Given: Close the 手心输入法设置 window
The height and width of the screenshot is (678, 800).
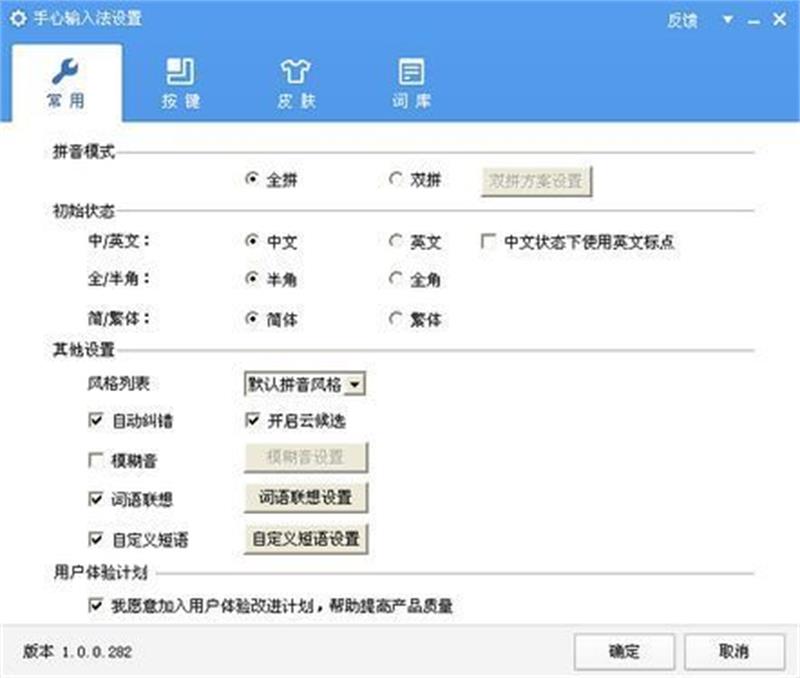Looking at the screenshot, I should 779,19.
